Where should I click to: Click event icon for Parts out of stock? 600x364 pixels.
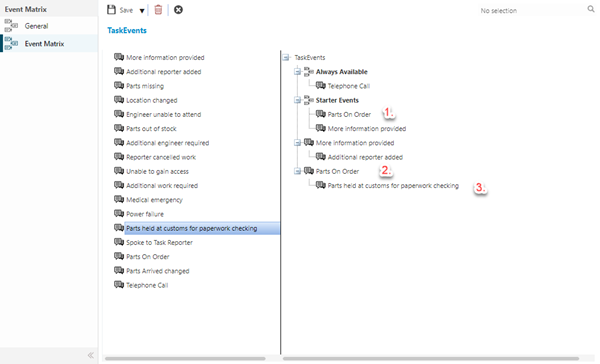[119, 128]
